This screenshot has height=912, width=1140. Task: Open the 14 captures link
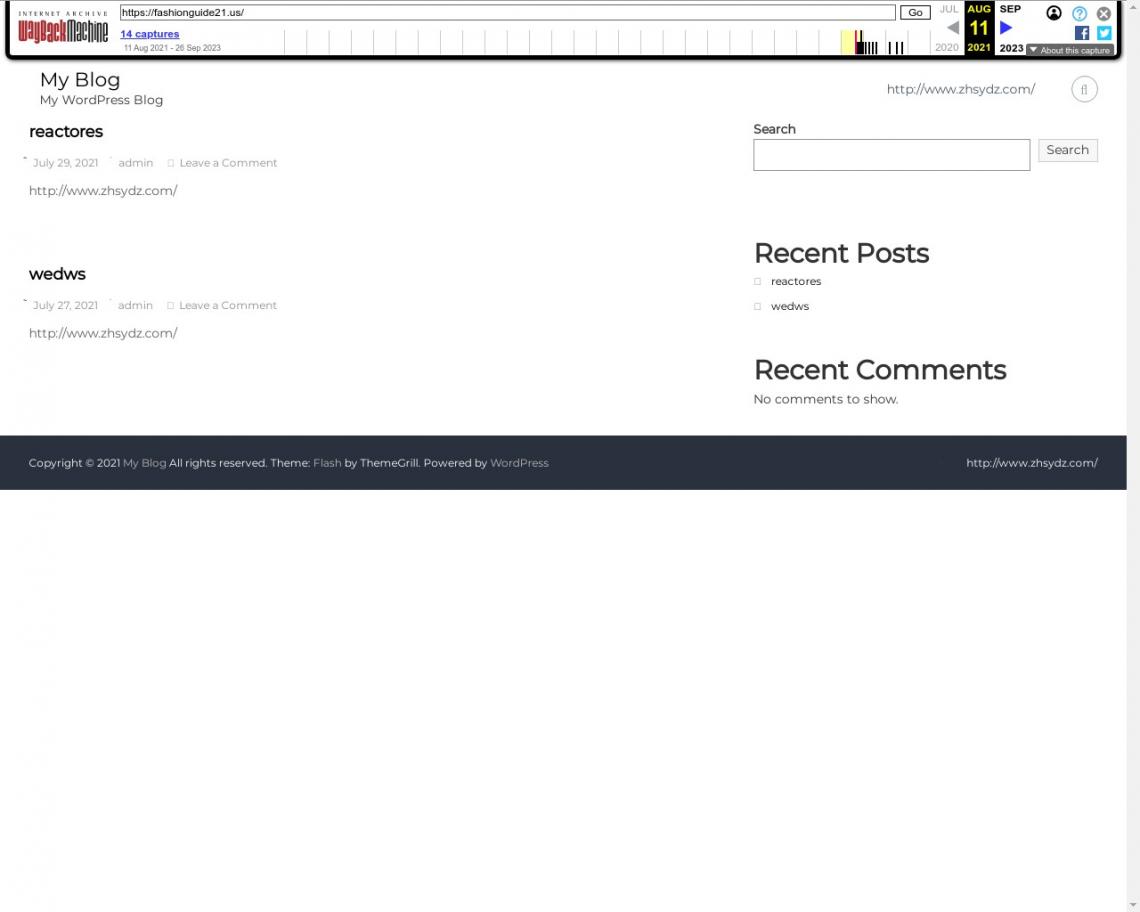(150, 34)
